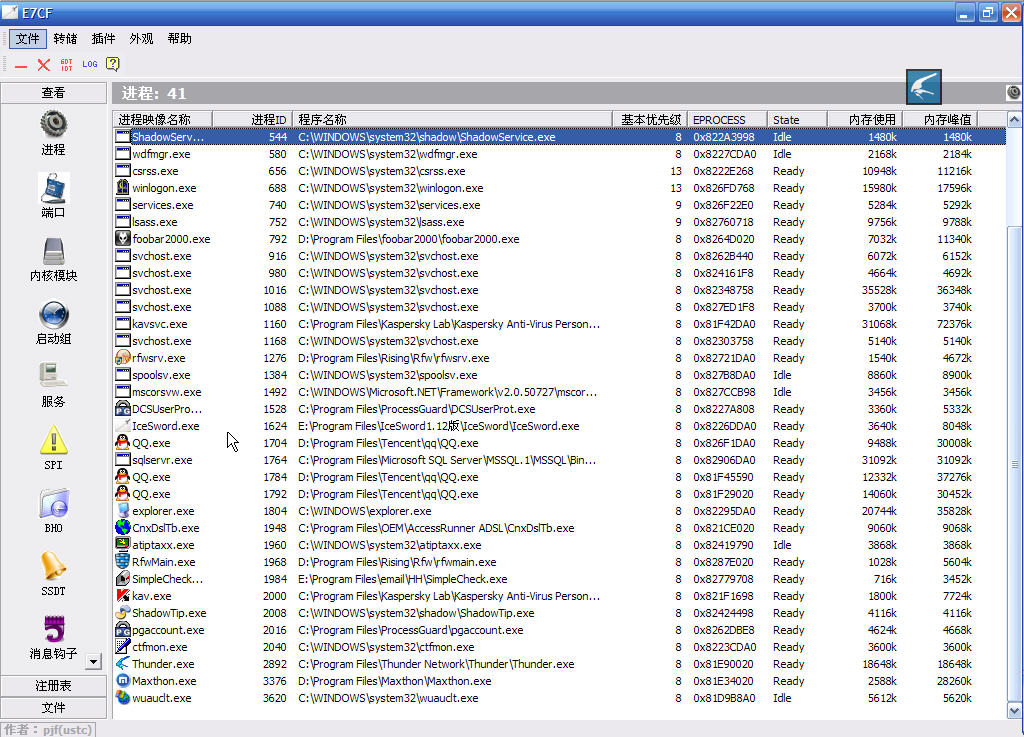Expand the 查看 sidebar section
Image resolution: width=1024 pixels, height=737 pixels.
[54, 93]
